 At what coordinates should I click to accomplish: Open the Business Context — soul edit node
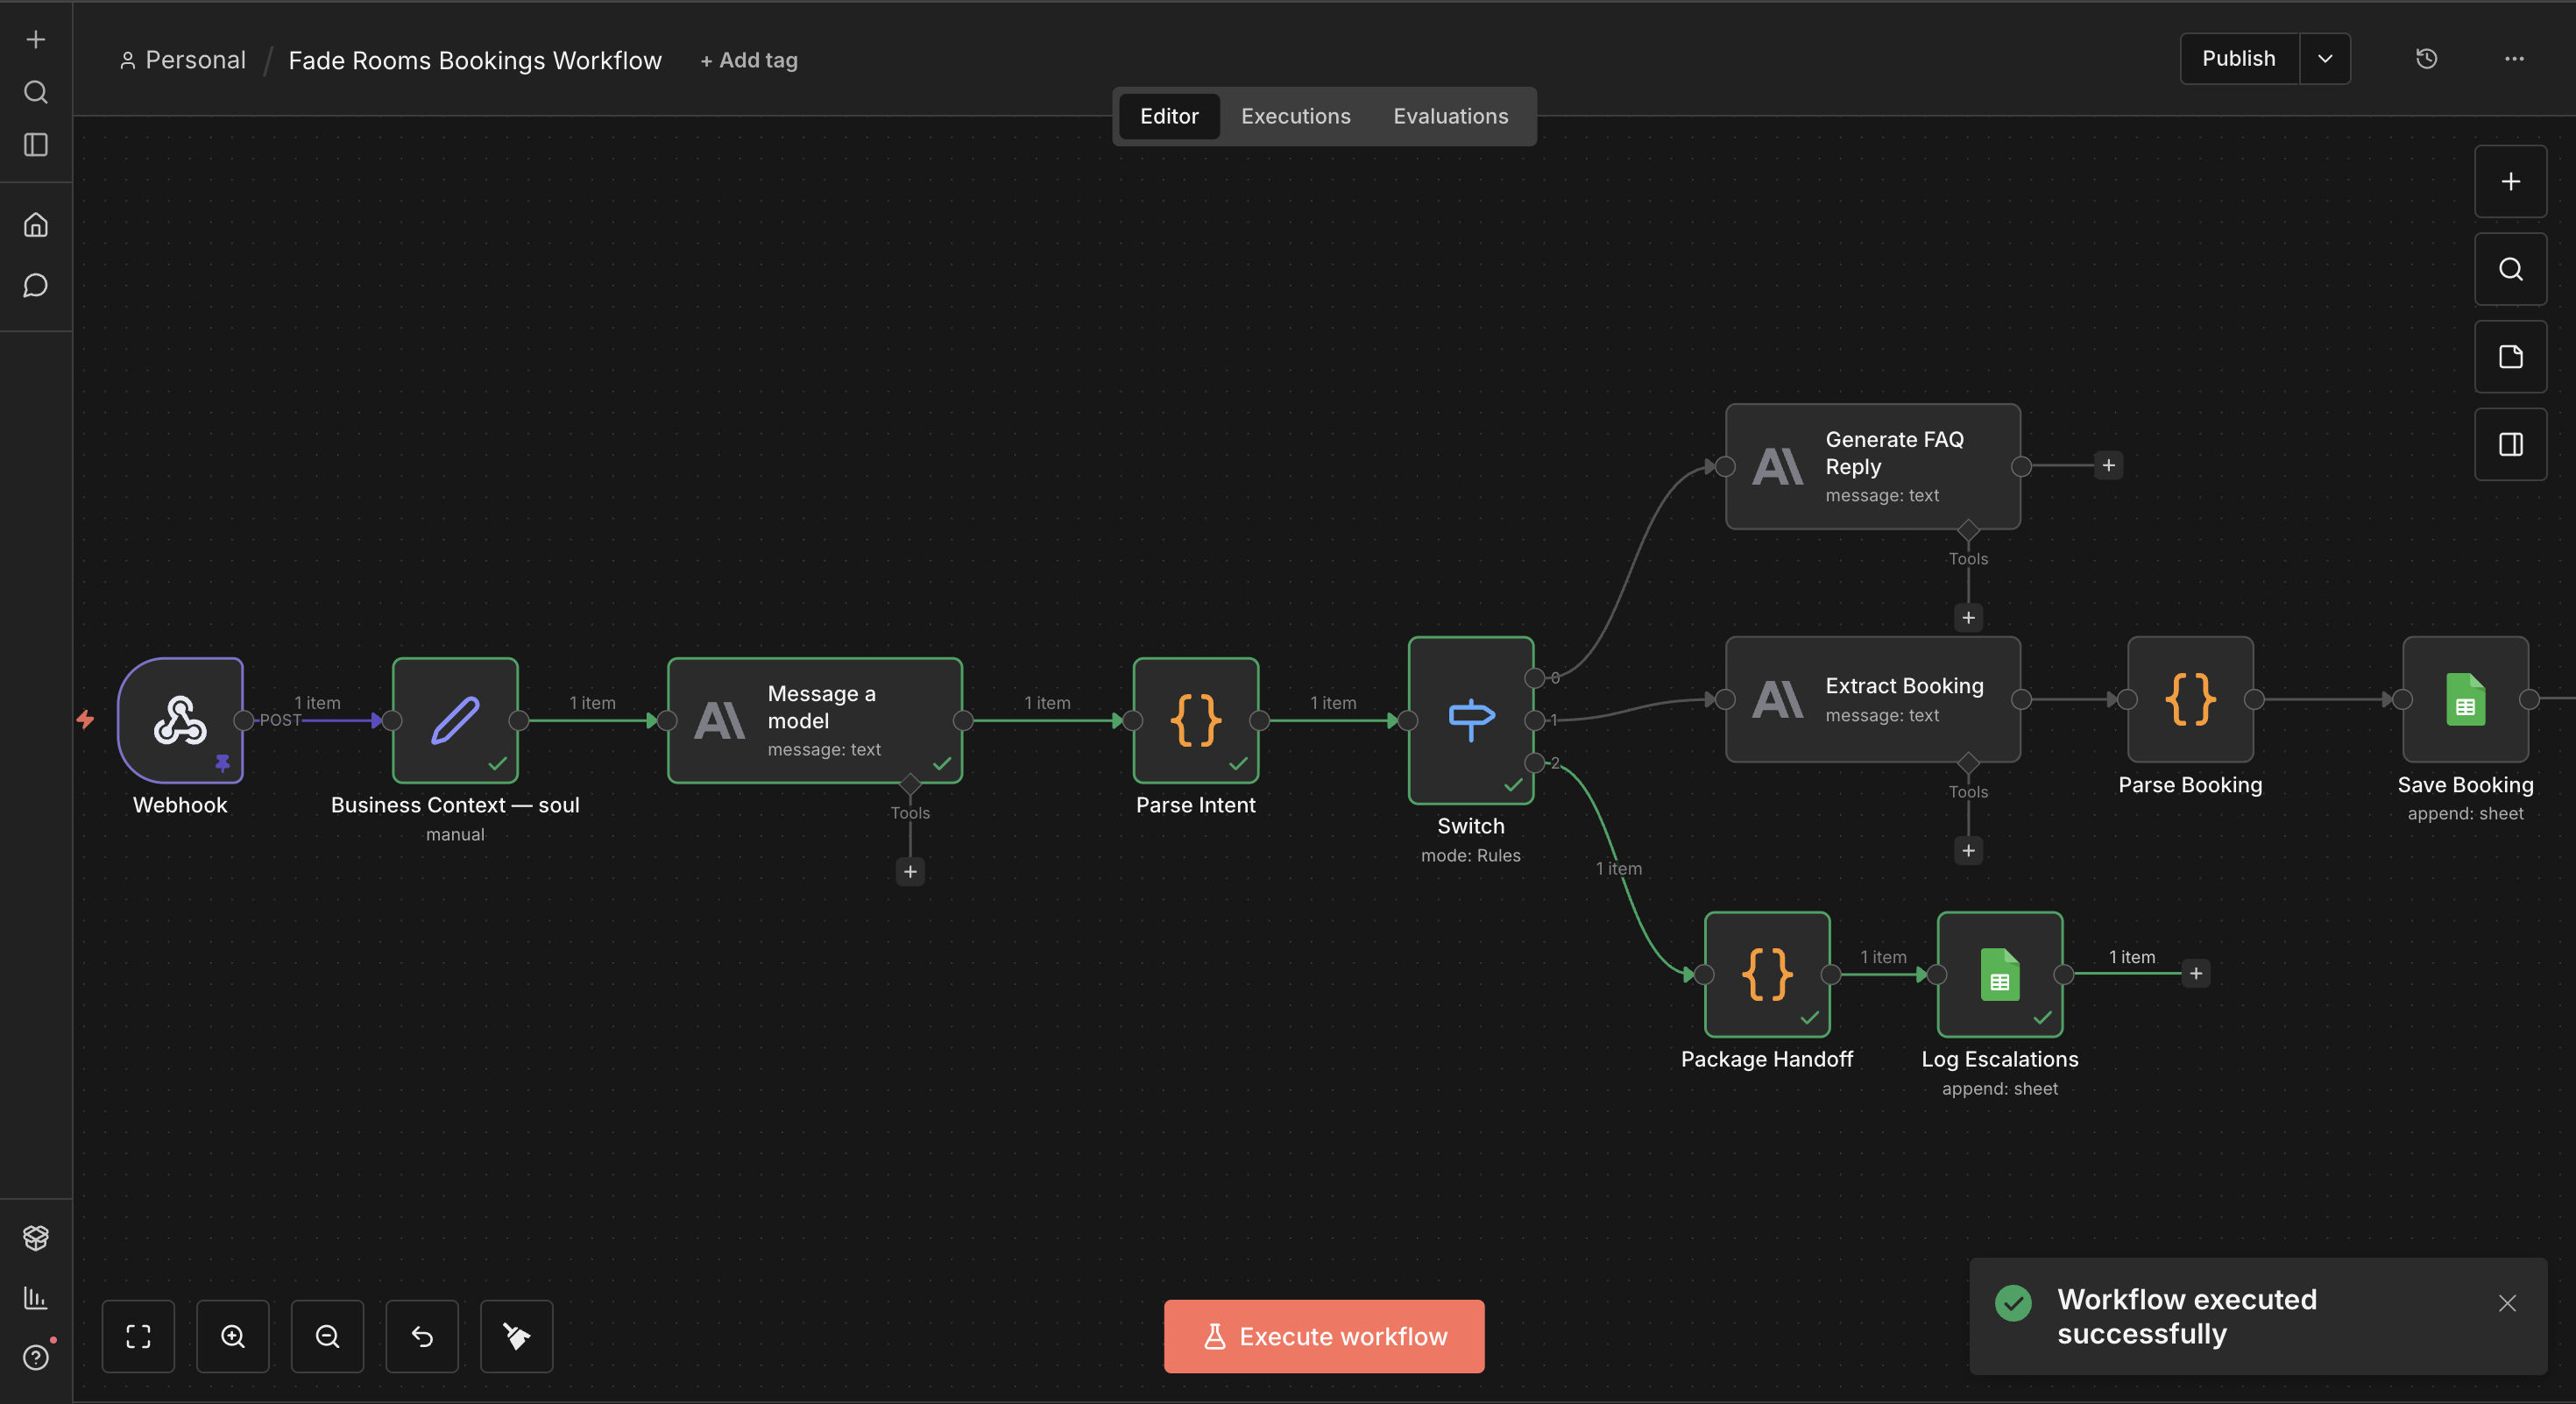point(455,720)
